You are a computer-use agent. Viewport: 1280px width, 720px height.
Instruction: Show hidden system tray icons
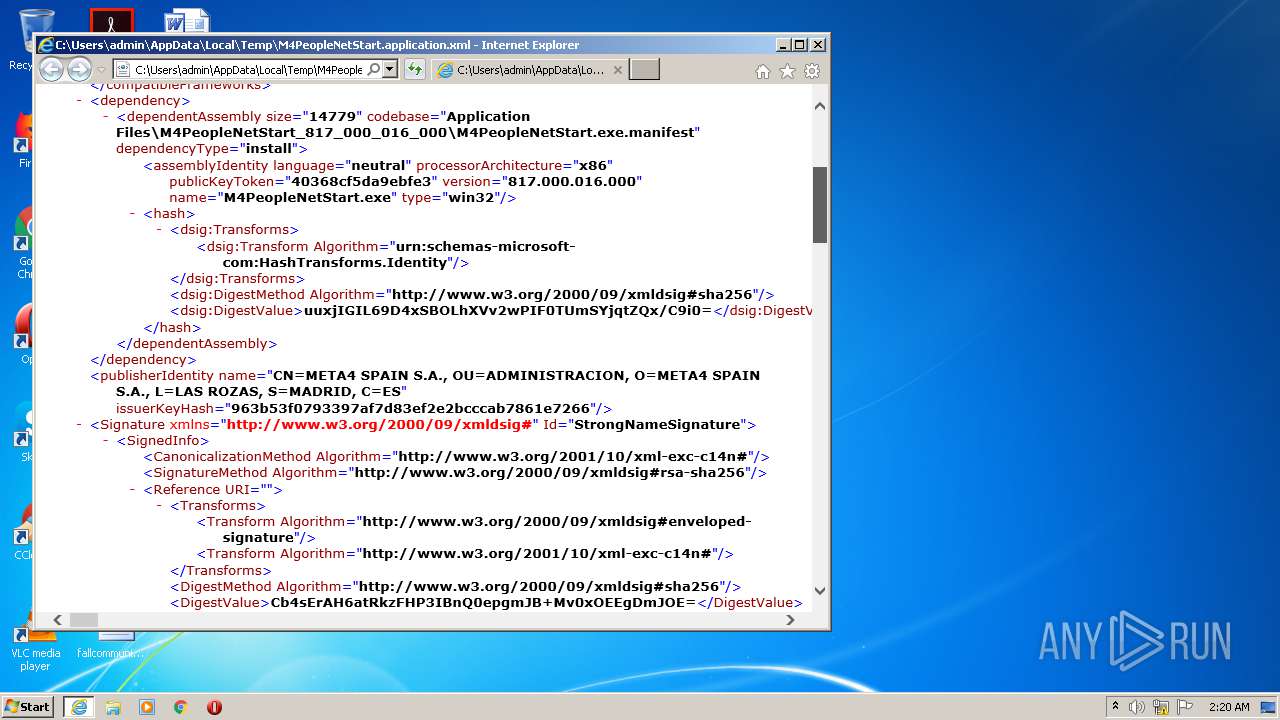[1115, 706]
